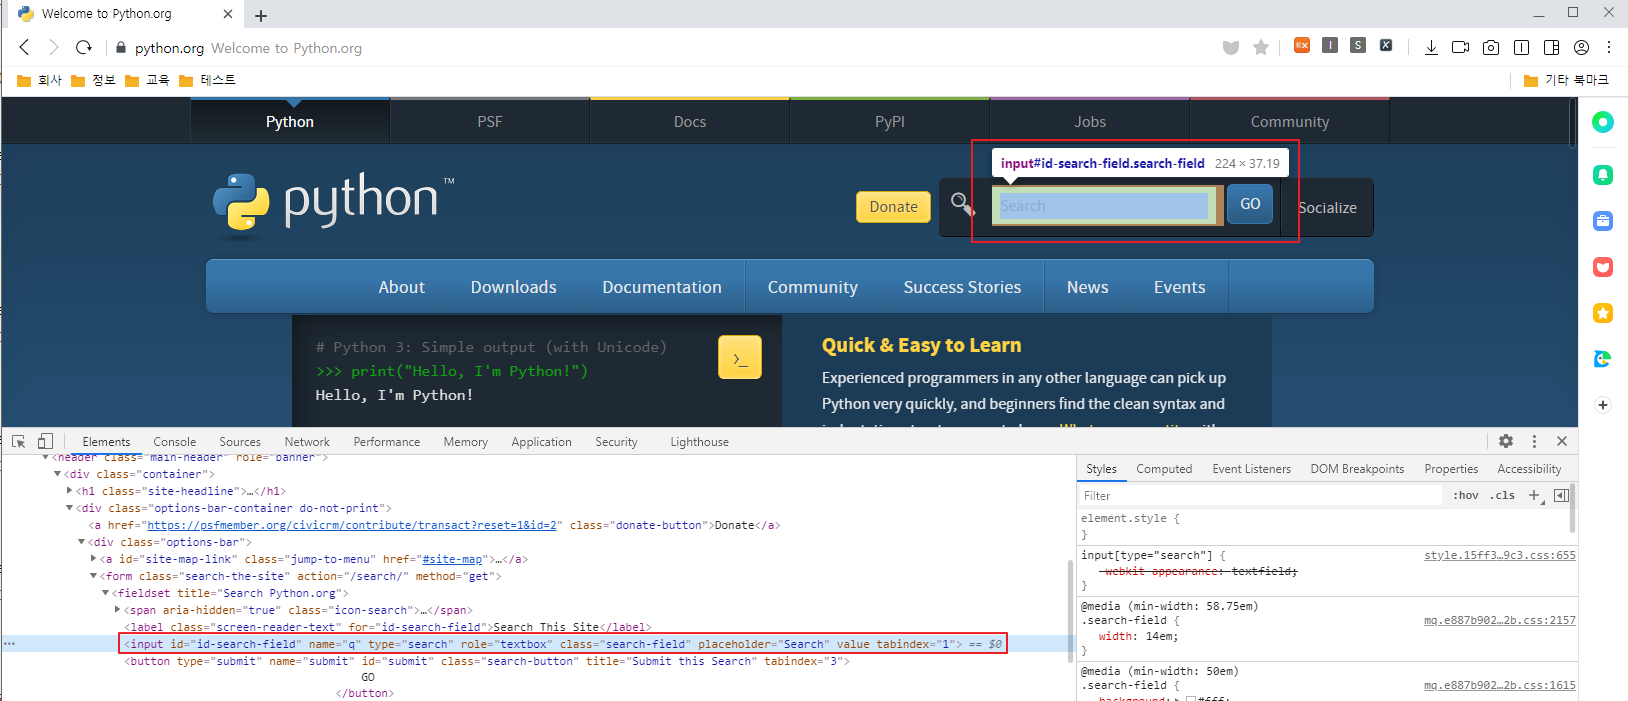The image size is (1628, 701).
Task: Open the PyPI top navigation link
Action: 889,121
